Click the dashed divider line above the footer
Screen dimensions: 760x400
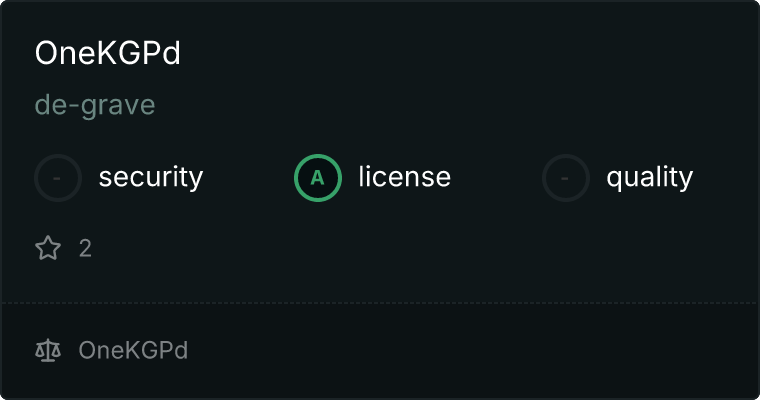pyautogui.click(x=380, y=303)
